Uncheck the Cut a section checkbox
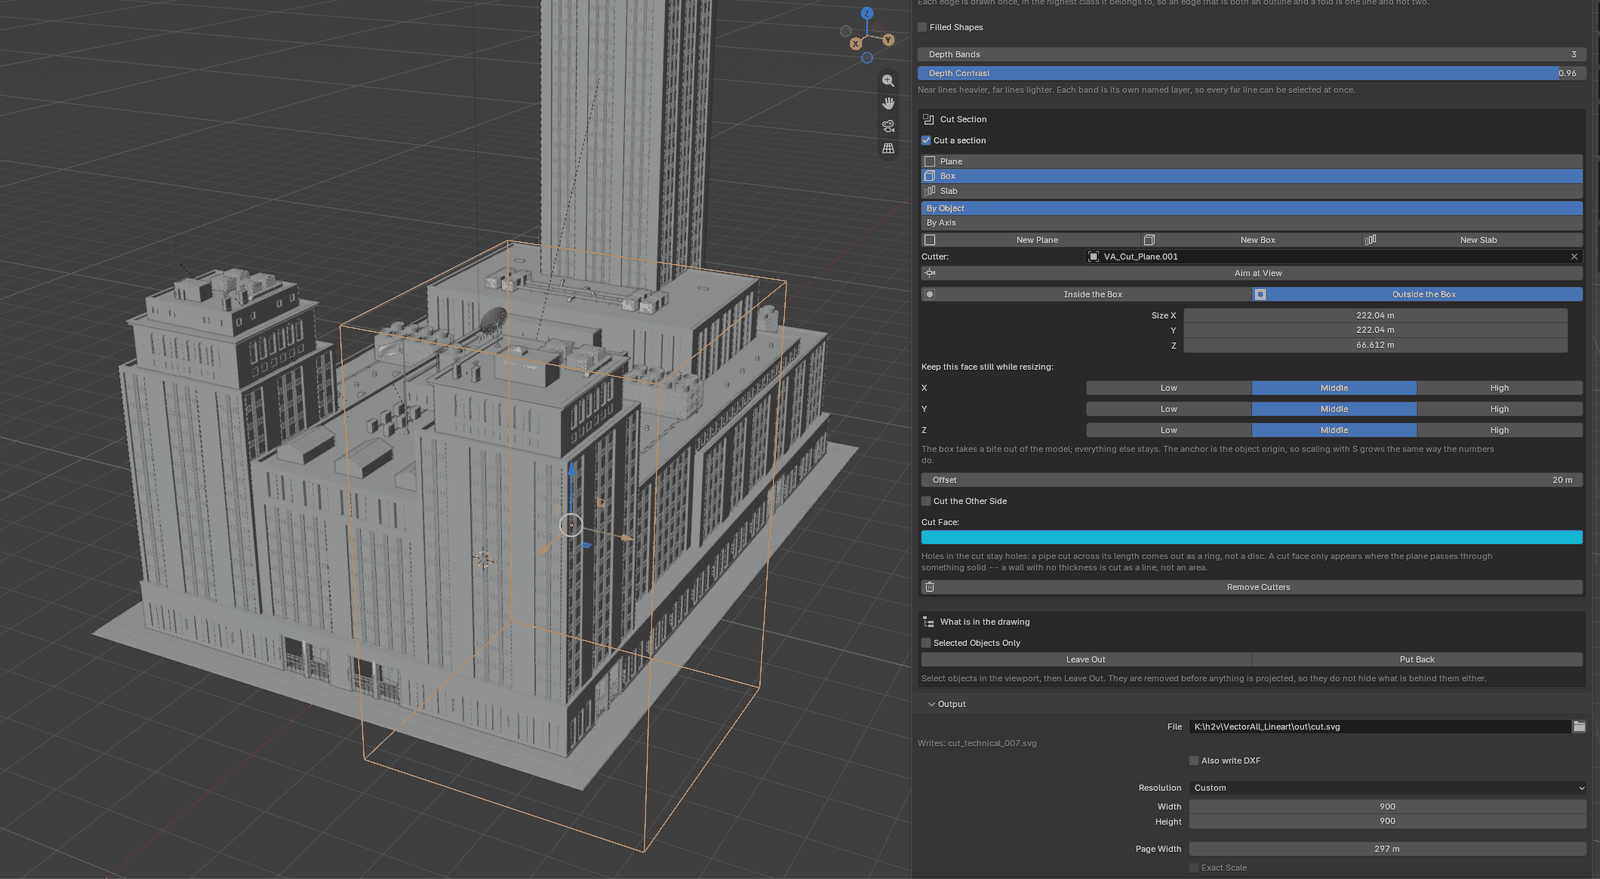Viewport: 1600px width, 879px height. [926, 141]
